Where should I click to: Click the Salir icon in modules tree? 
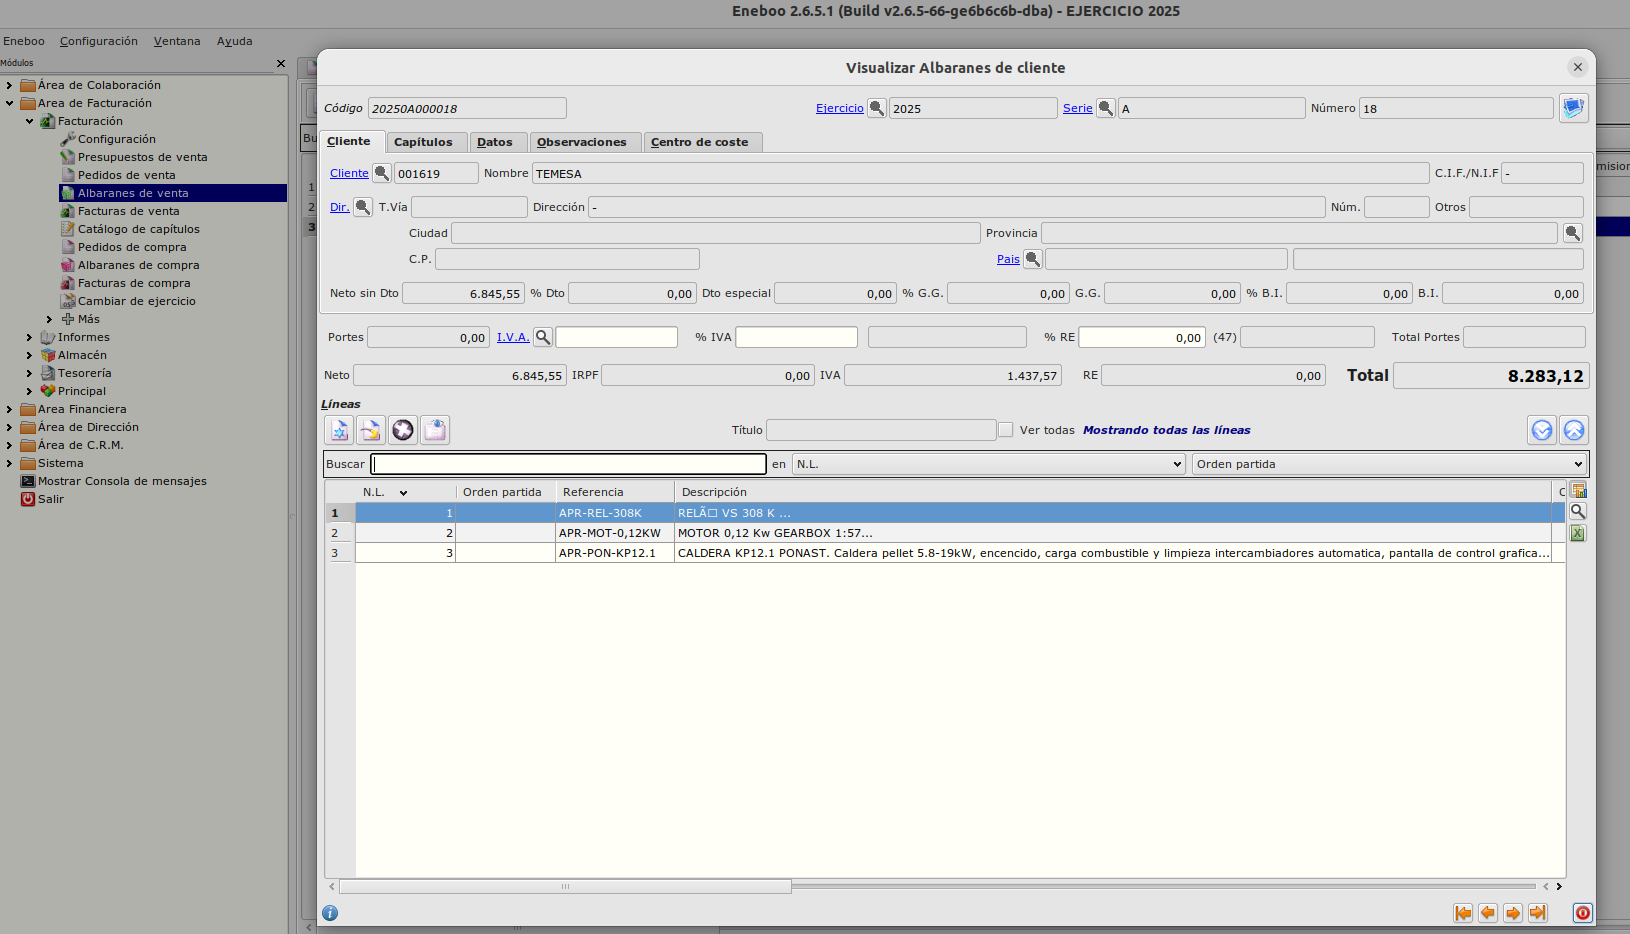pyautogui.click(x=28, y=499)
